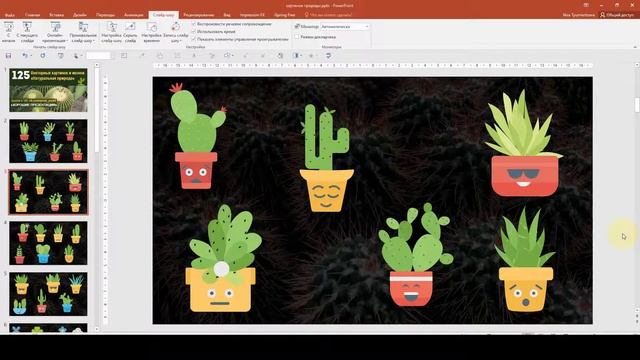Switch to the Animations tab
Screen dimensions: 640x360
(133, 15)
